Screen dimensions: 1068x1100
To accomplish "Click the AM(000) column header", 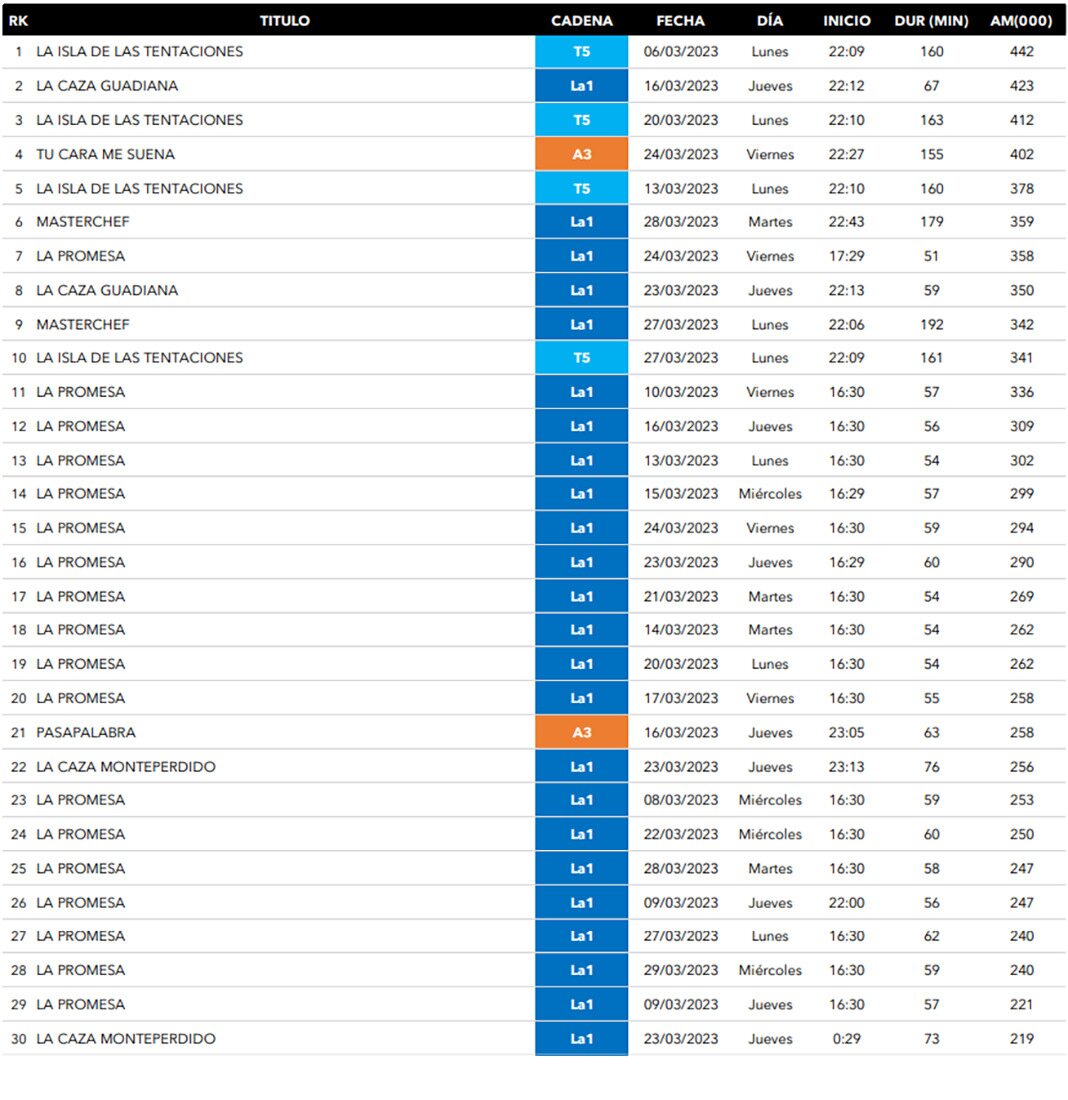I will coord(1021,21).
